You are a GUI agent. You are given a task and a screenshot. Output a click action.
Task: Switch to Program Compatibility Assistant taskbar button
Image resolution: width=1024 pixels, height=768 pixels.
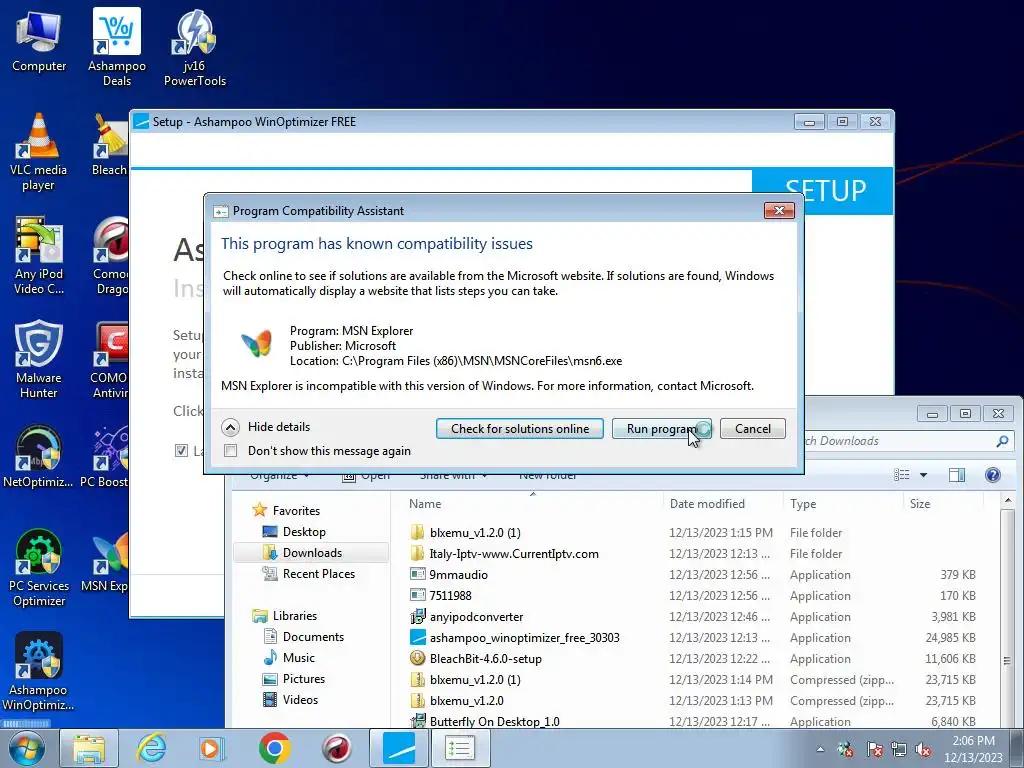460,748
